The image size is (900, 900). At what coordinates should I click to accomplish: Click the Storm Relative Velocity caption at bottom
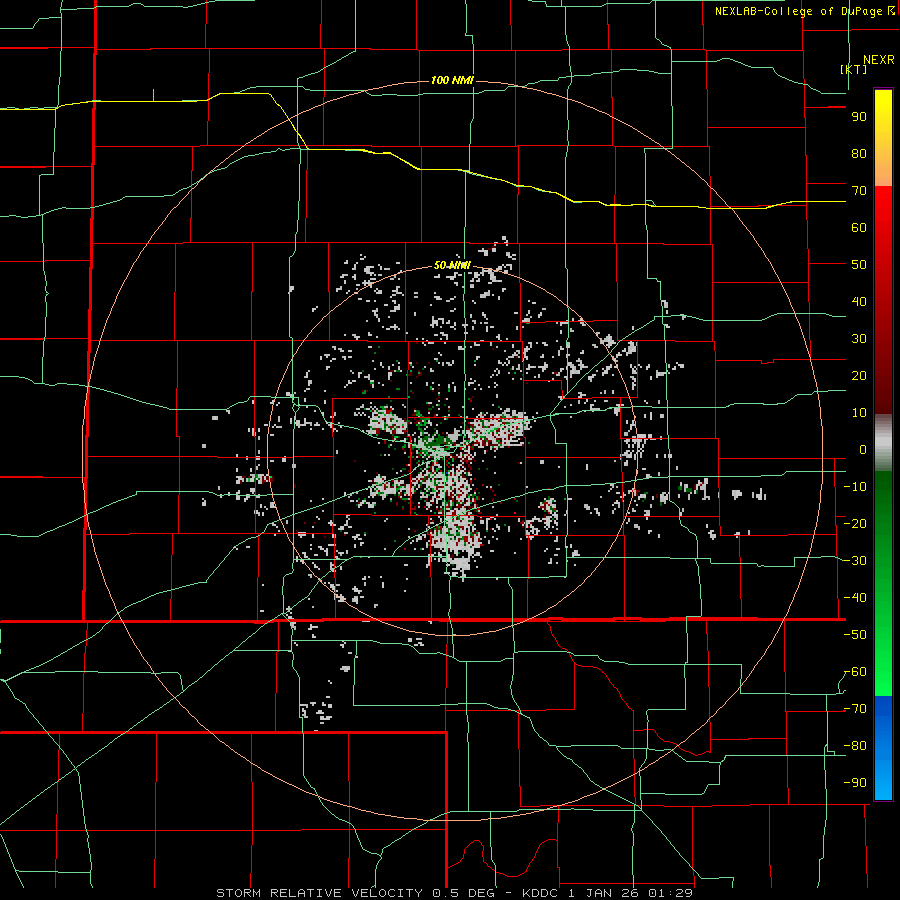pyautogui.click(x=454, y=893)
